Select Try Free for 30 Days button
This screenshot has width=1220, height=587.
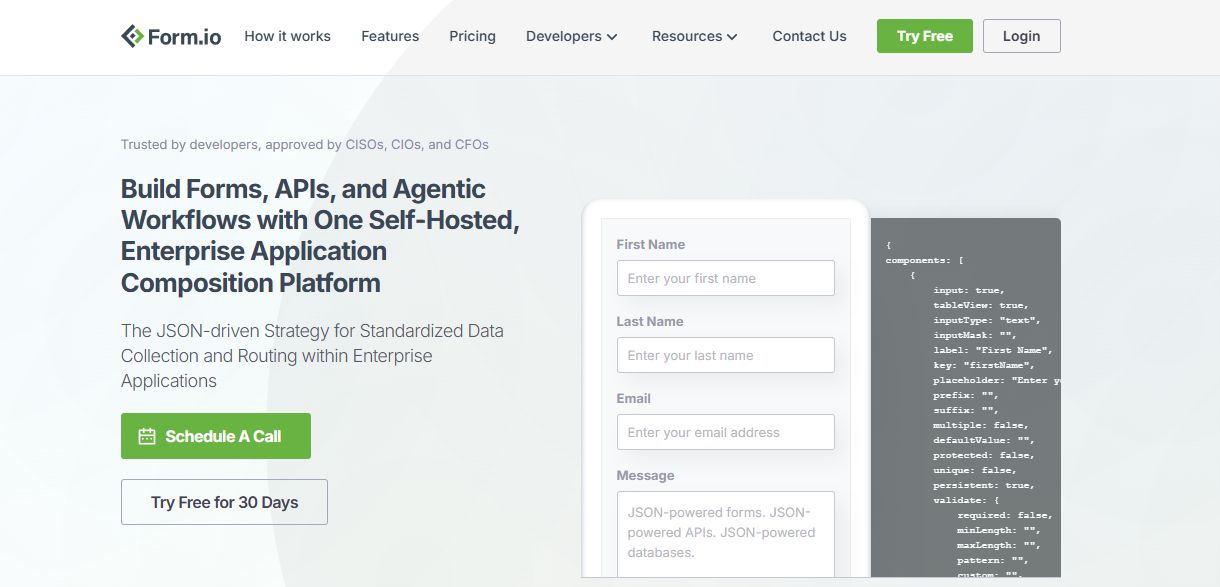(224, 502)
